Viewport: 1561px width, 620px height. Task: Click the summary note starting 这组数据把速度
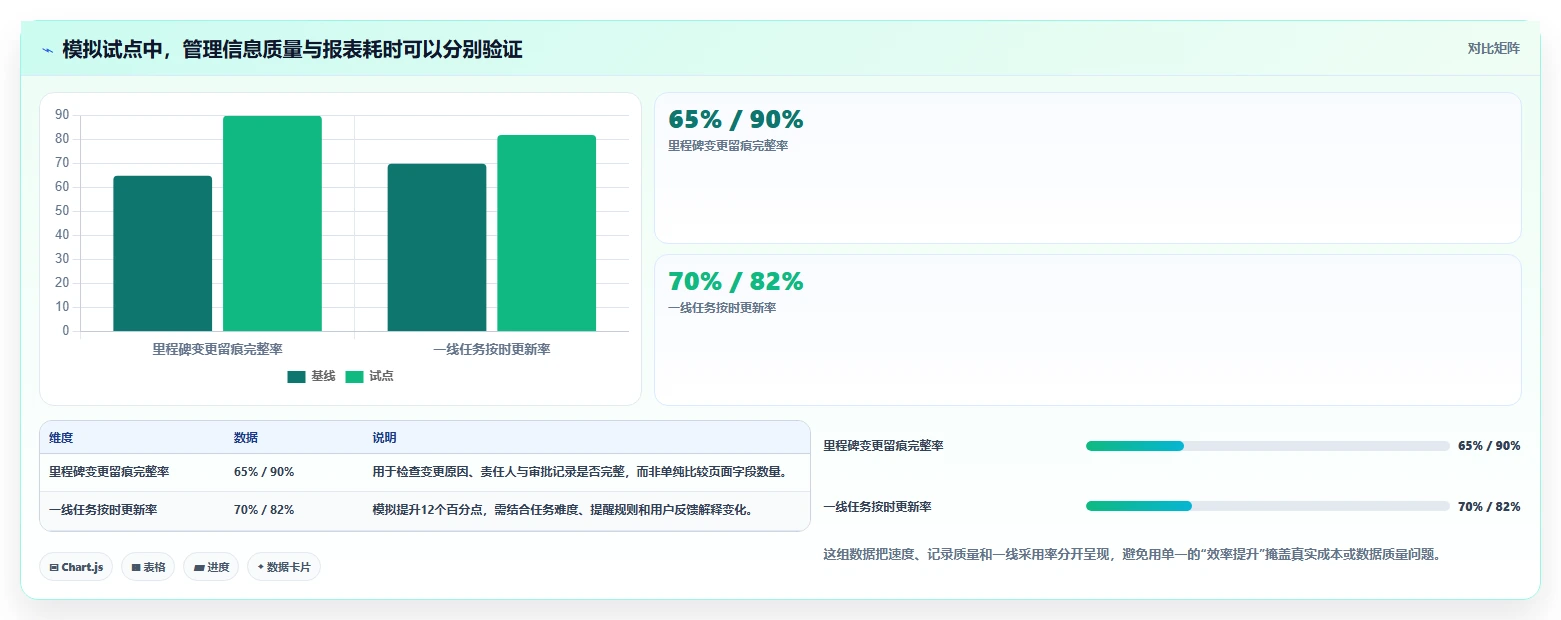1131,554
